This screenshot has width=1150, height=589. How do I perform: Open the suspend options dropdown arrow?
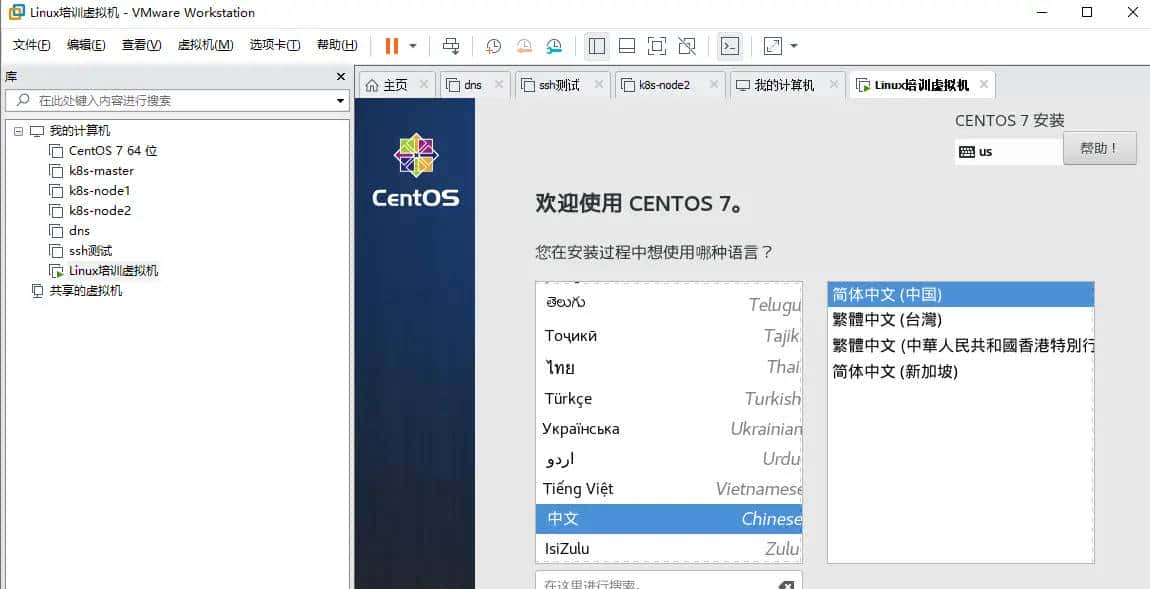pos(413,46)
